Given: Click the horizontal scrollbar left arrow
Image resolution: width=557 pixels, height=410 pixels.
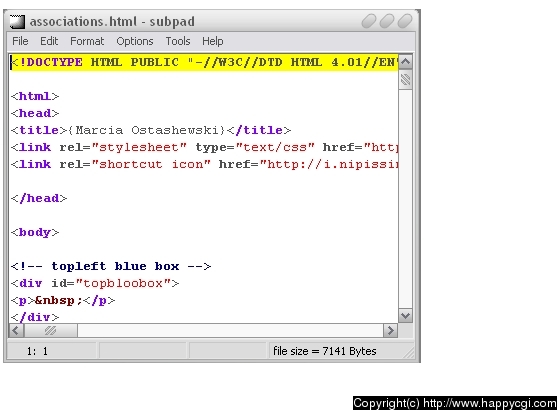Looking at the screenshot, I should (16, 331).
